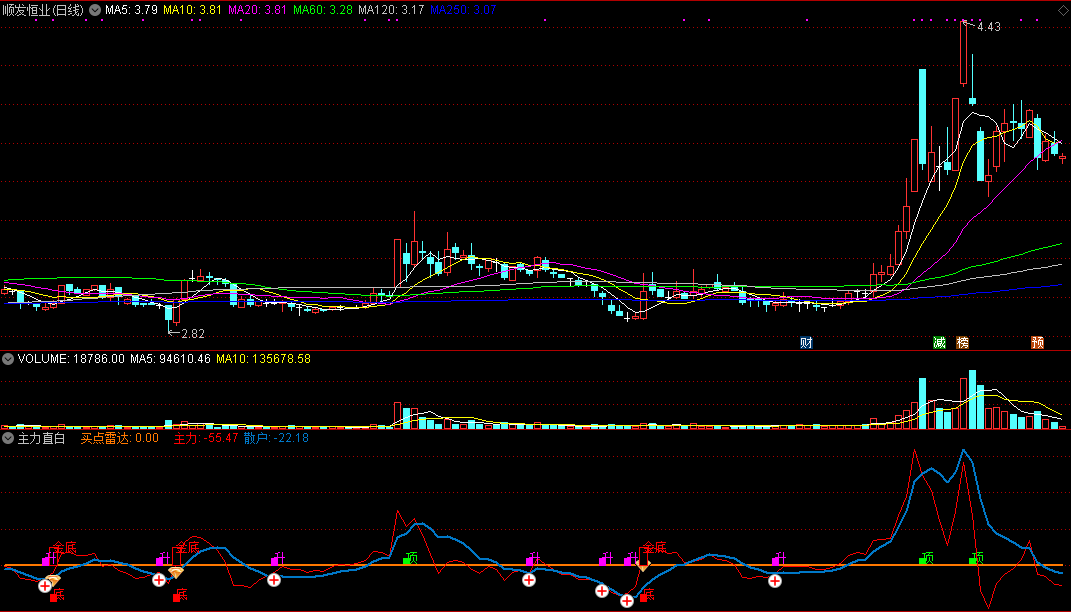This screenshot has width=1071, height=612.
Task: Click the volume MA10: 135678.58 label
Action: pos(263,359)
